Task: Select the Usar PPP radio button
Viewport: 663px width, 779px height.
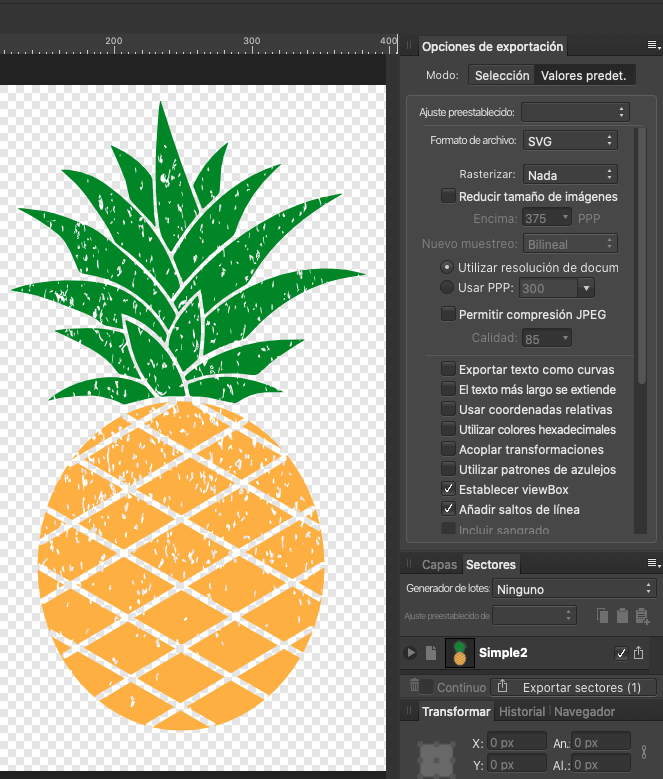Action: point(447,287)
